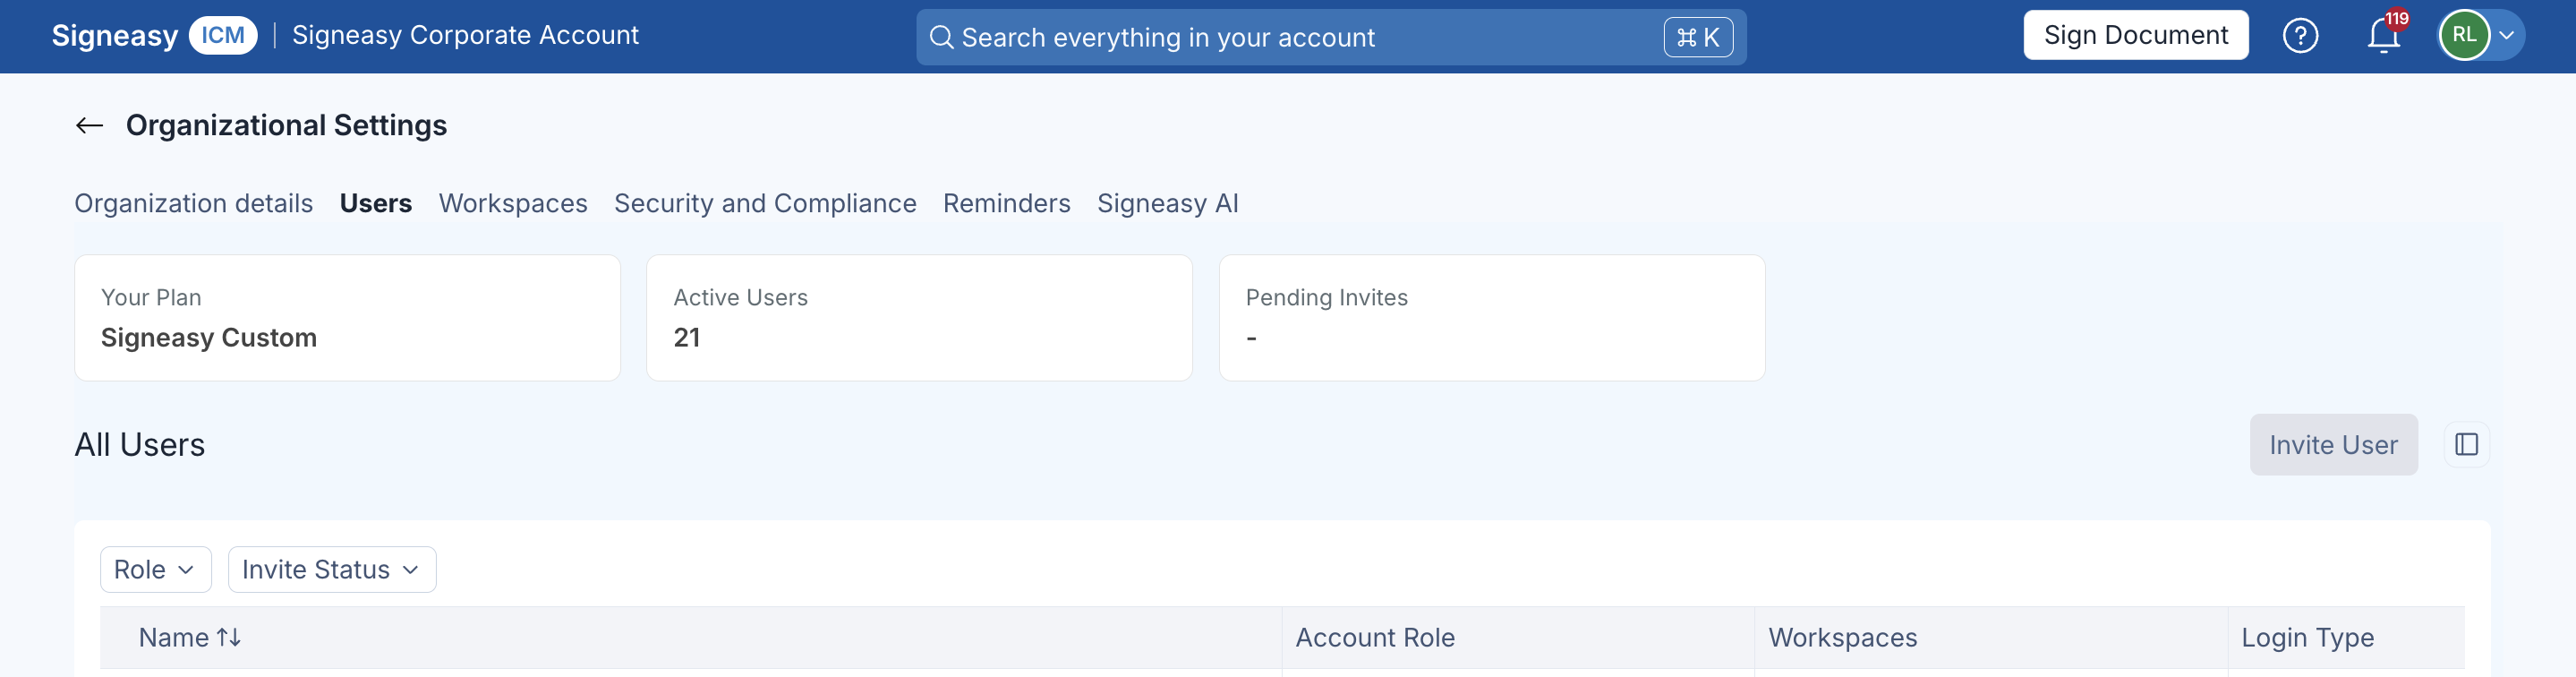Click the Invite User button
2576x677 pixels.
[2333, 444]
